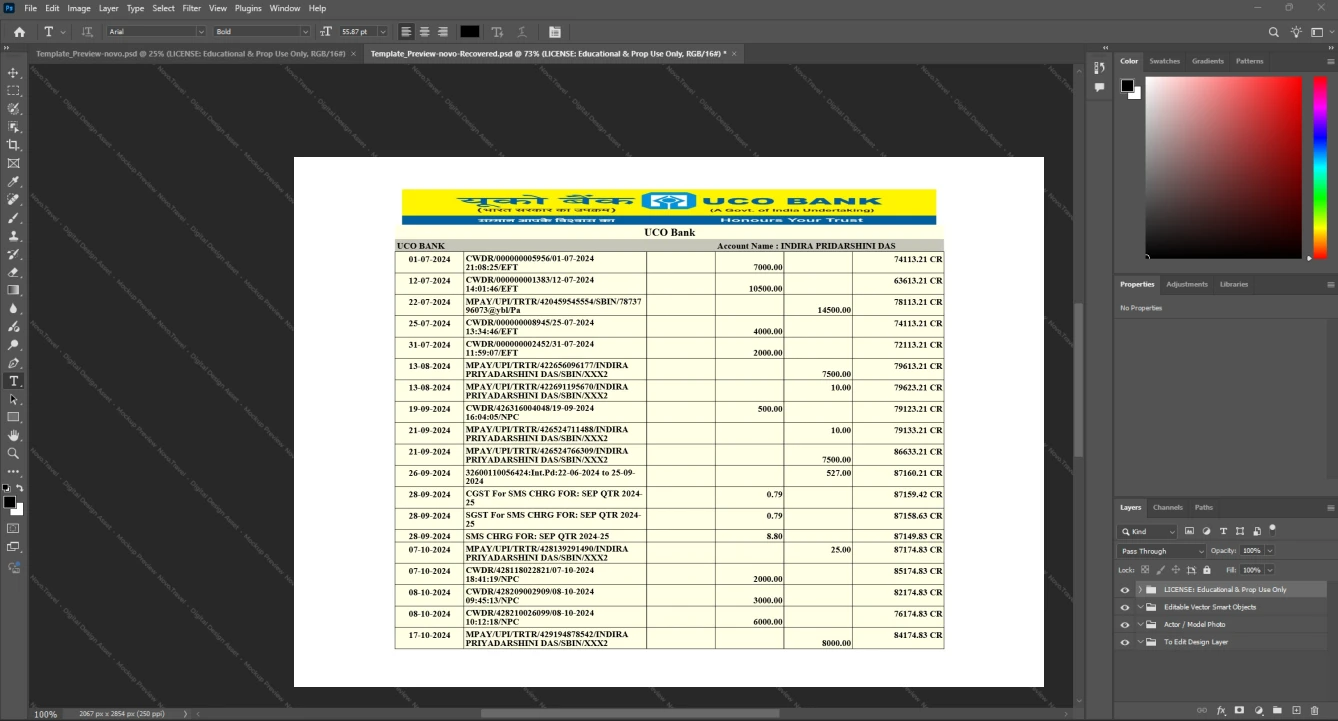
Task: Switch to the Template_Preview-novo.psd document tab
Action: click(x=191, y=53)
